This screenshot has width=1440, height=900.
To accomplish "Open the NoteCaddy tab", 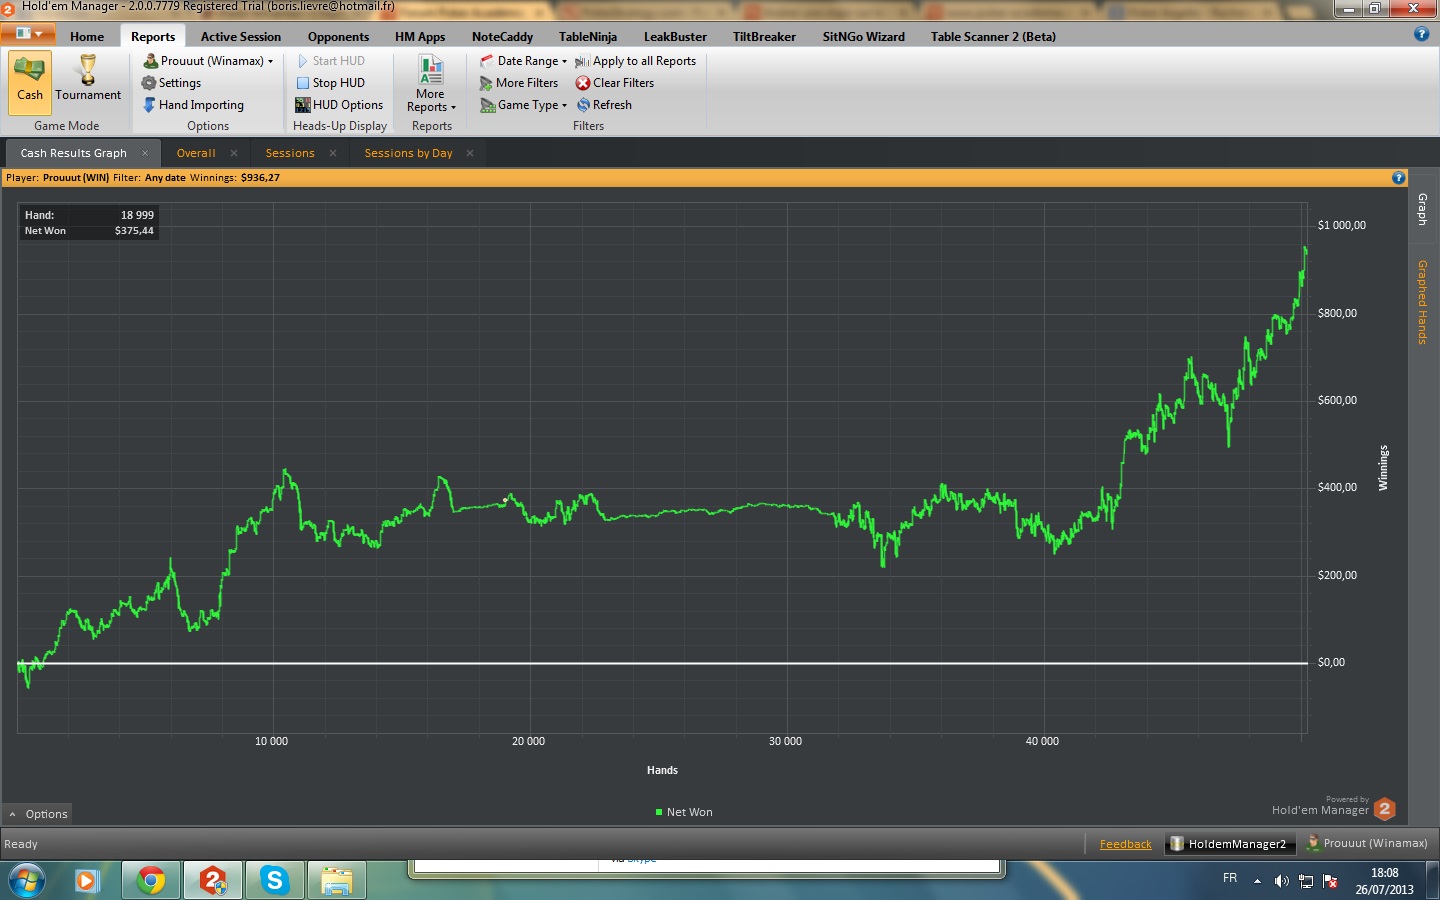I will tap(502, 37).
